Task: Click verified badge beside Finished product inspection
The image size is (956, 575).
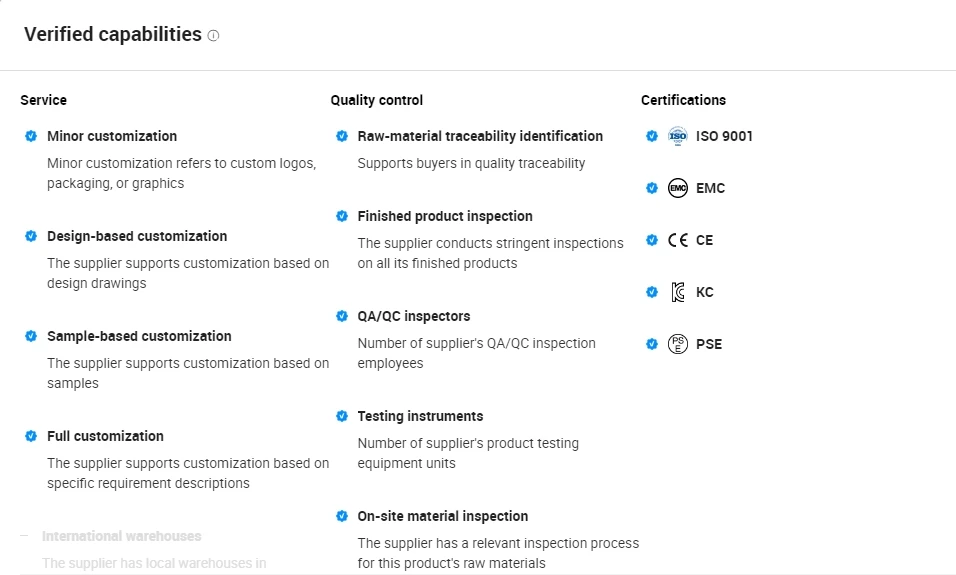Action: coord(342,216)
